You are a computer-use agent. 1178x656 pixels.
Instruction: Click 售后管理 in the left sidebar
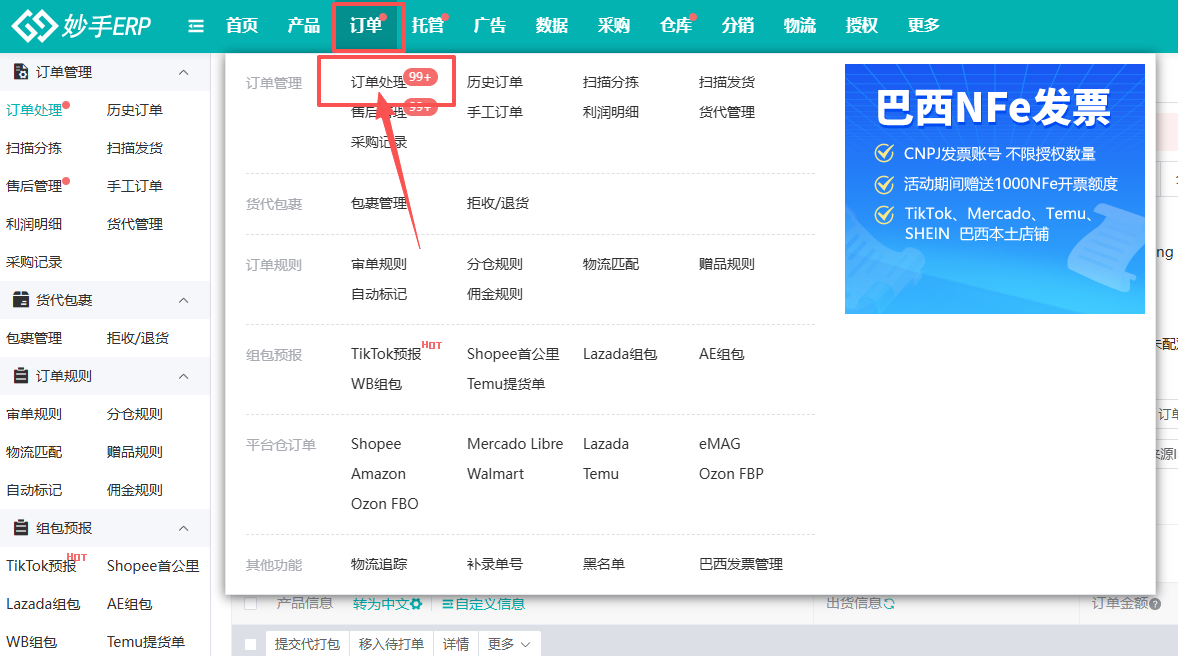34,186
